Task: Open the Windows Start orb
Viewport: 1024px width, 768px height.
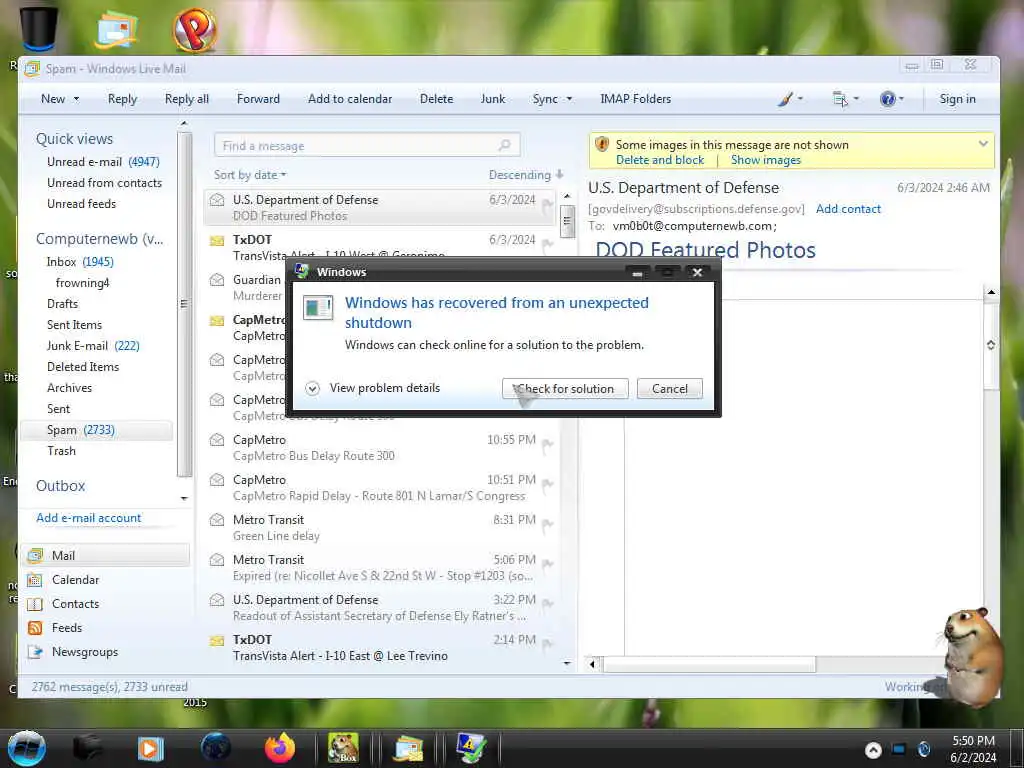Action: (x=26, y=748)
